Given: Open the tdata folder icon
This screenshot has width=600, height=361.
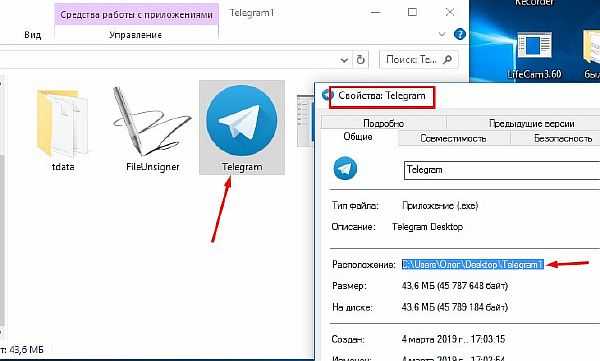Looking at the screenshot, I should tap(62, 123).
